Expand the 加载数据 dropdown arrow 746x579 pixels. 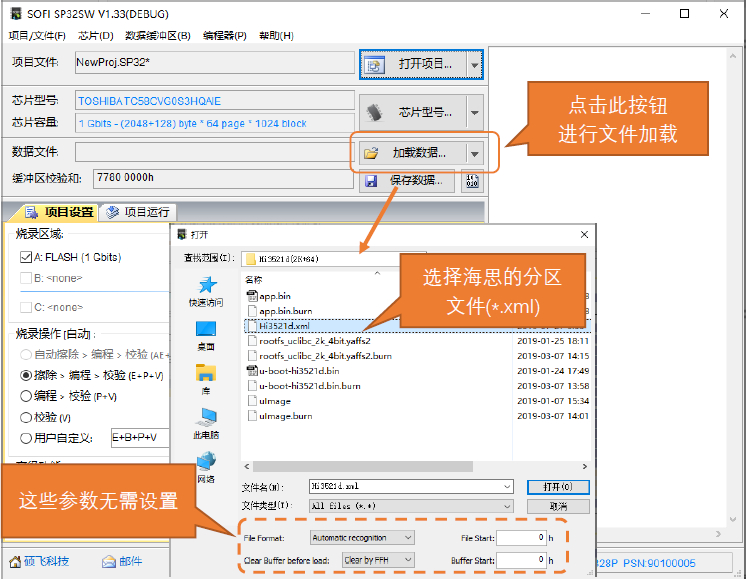click(474, 153)
